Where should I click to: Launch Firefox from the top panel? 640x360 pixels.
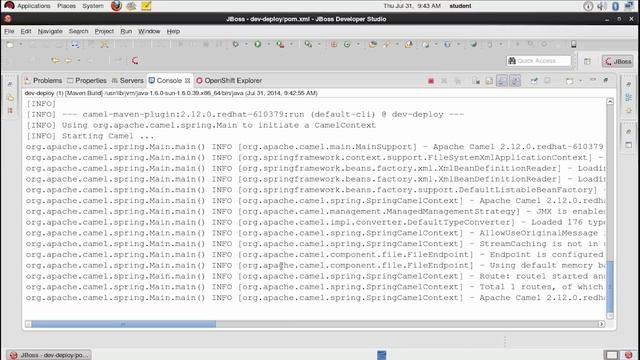click(x=116, y=6)
